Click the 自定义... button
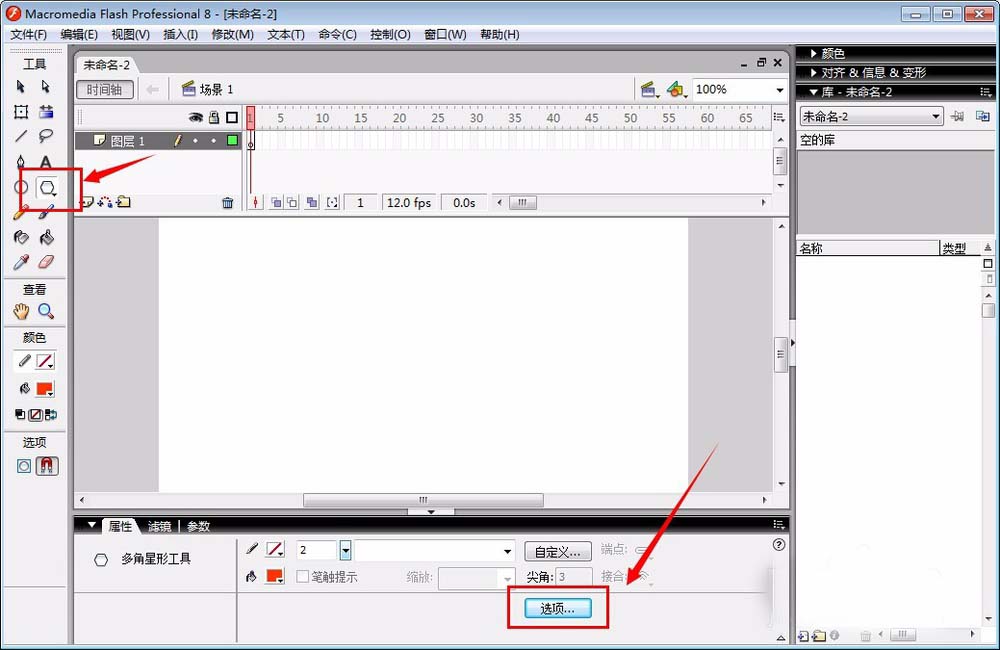Viewport: 1000px width, 650px height. pyautogui.click(x=558, y=552)
